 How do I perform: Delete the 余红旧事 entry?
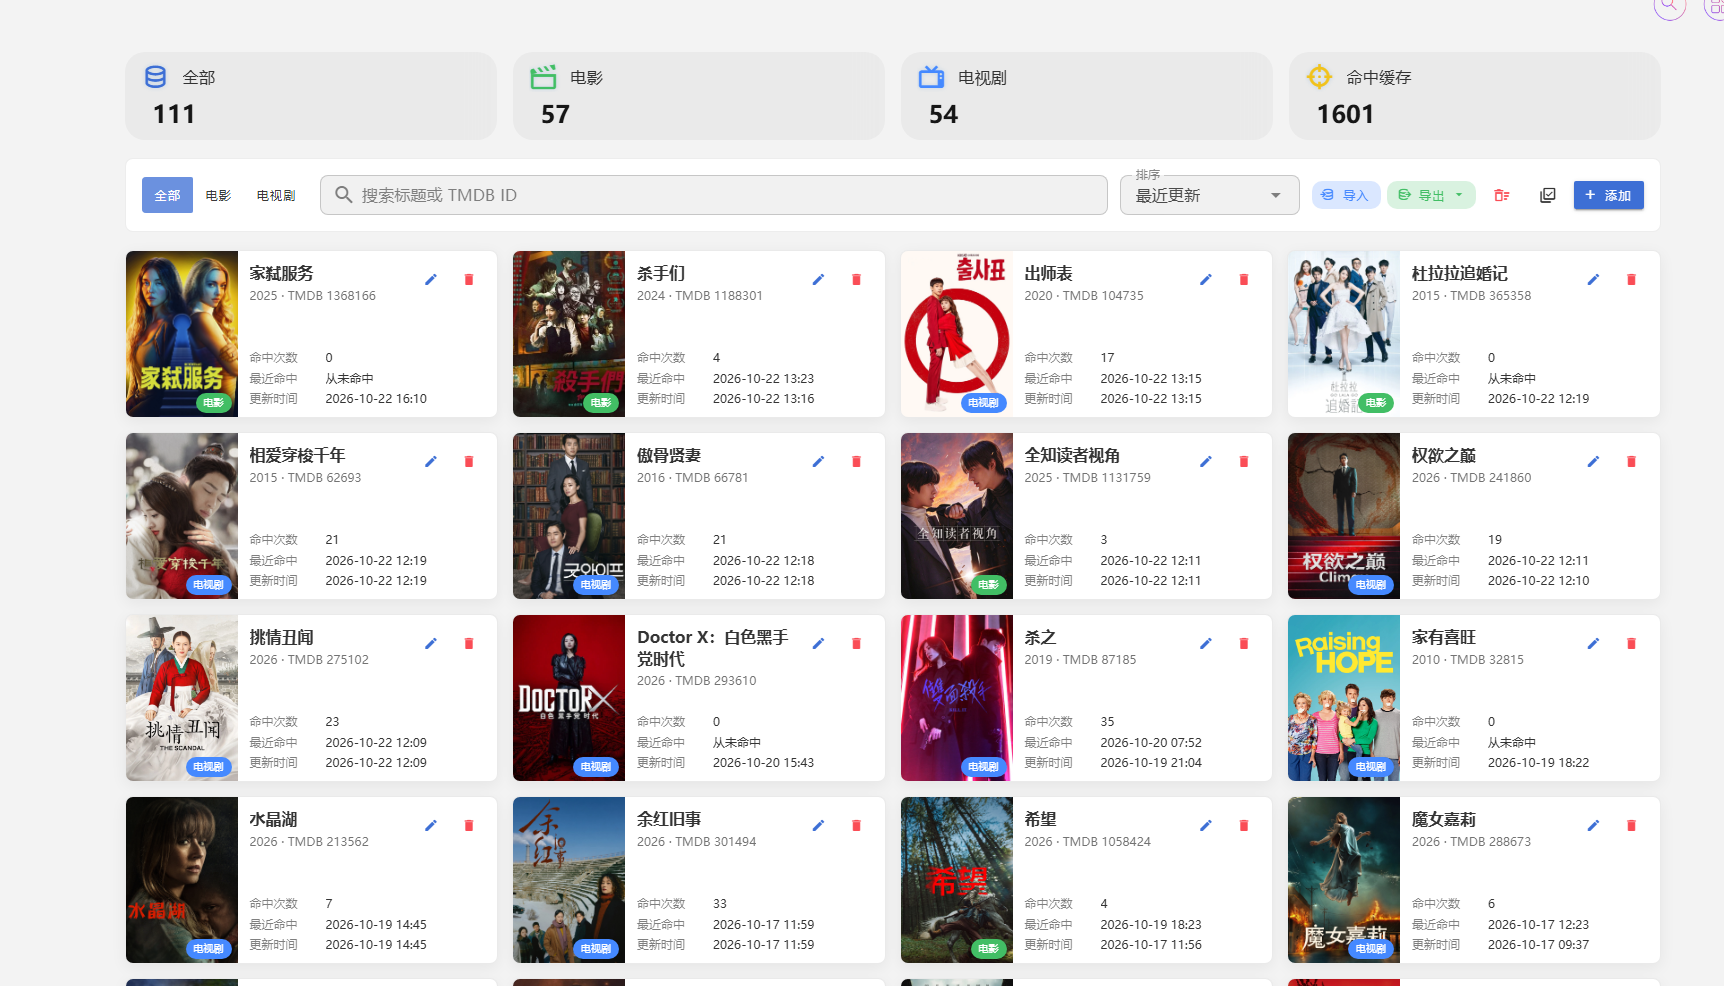tap(856, 826)
